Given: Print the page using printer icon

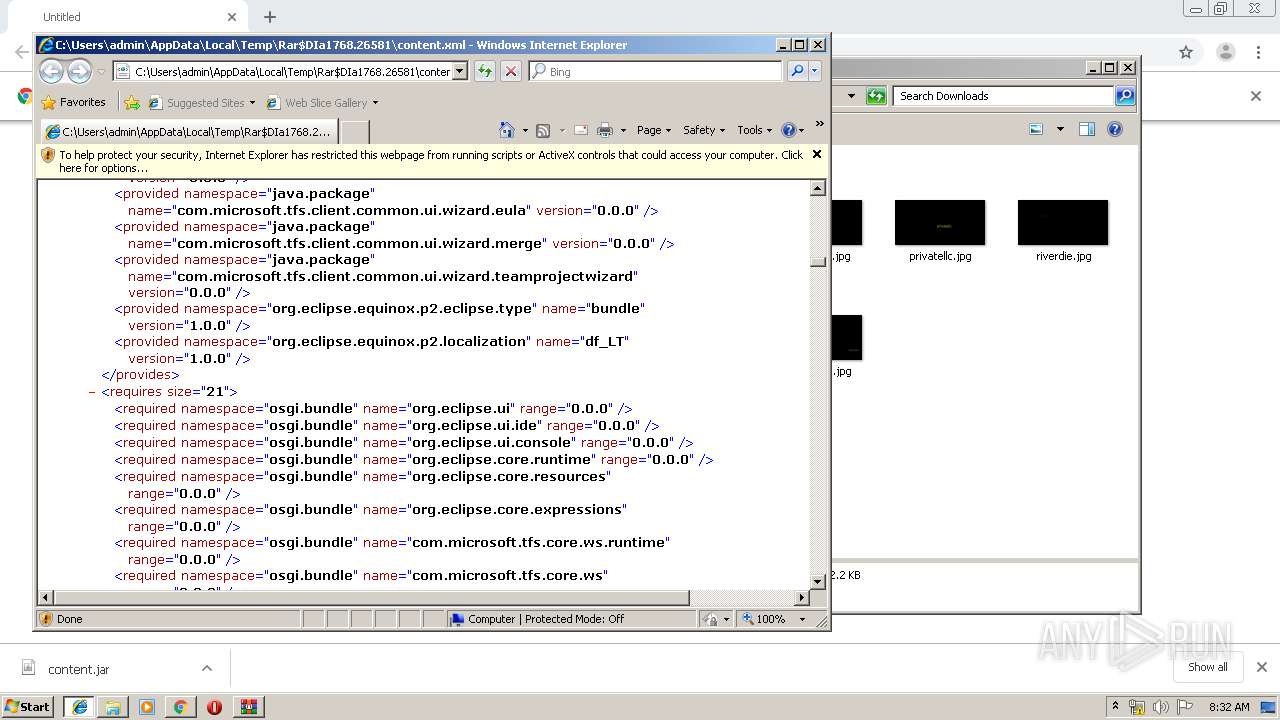Looking at the screenshot, I should pyautogui.click(x=604, y=130).
